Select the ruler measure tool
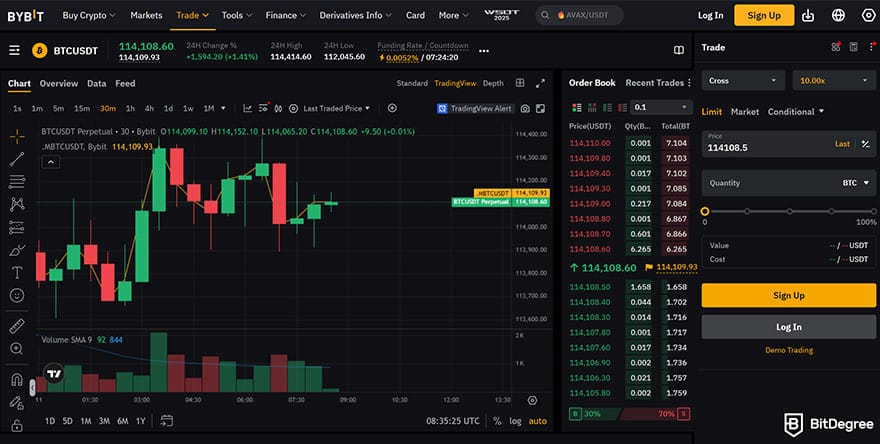880x444 pixels. coord(17,326)
